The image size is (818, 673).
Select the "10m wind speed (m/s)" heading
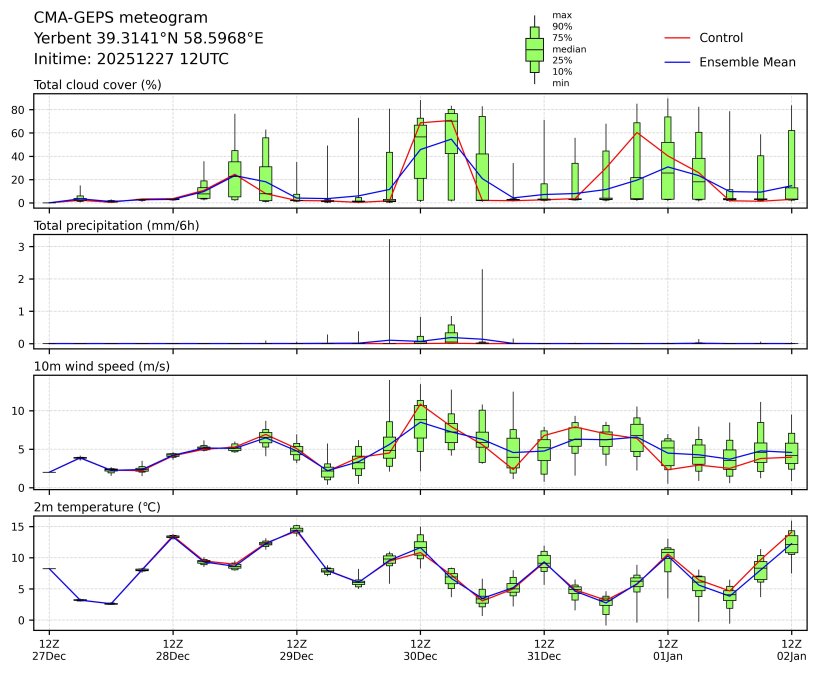click(102, 367)
